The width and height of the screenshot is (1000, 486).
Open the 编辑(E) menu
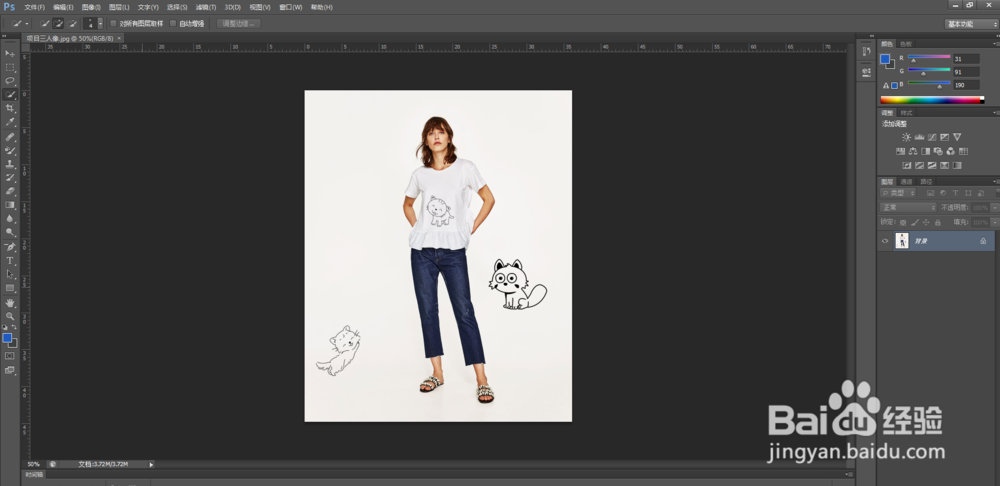[x=63, y=7]
